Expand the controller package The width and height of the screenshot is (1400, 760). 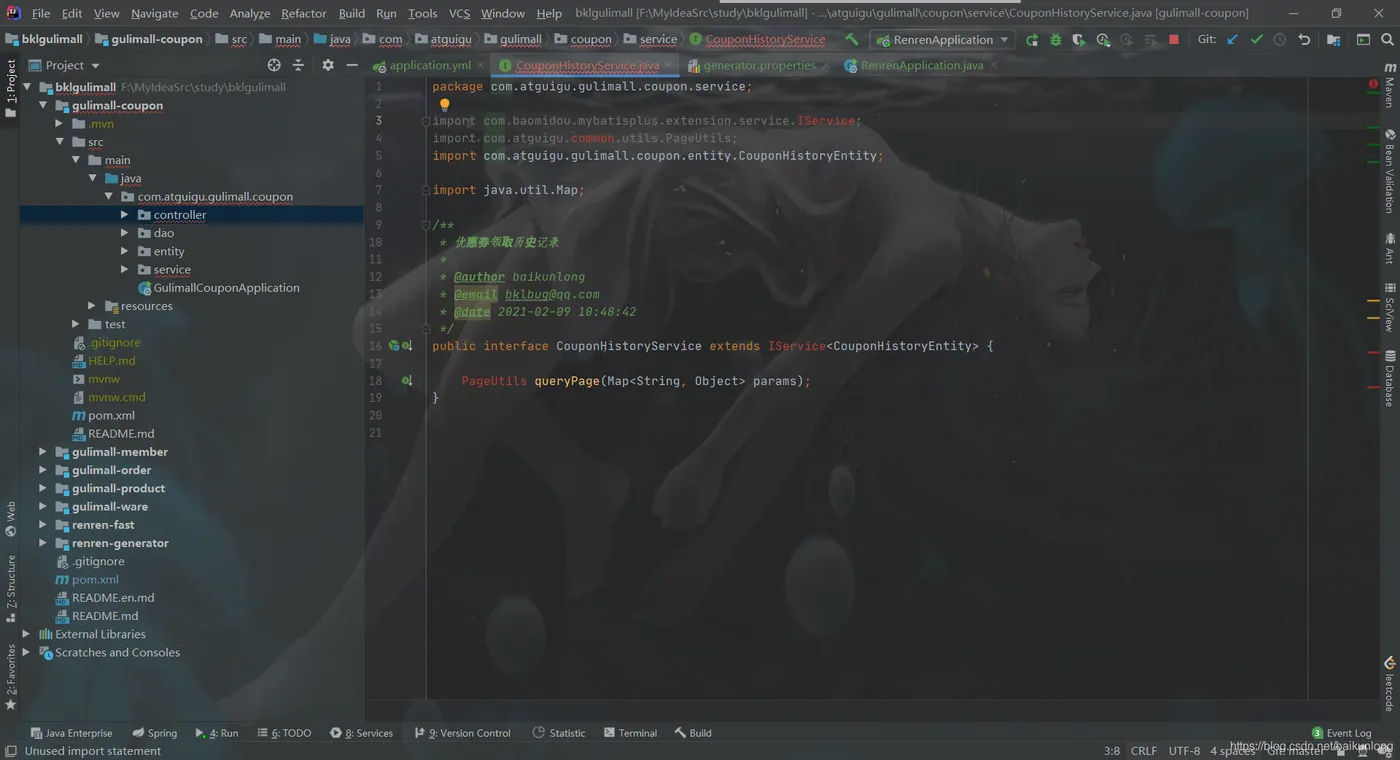coord(125,215)
